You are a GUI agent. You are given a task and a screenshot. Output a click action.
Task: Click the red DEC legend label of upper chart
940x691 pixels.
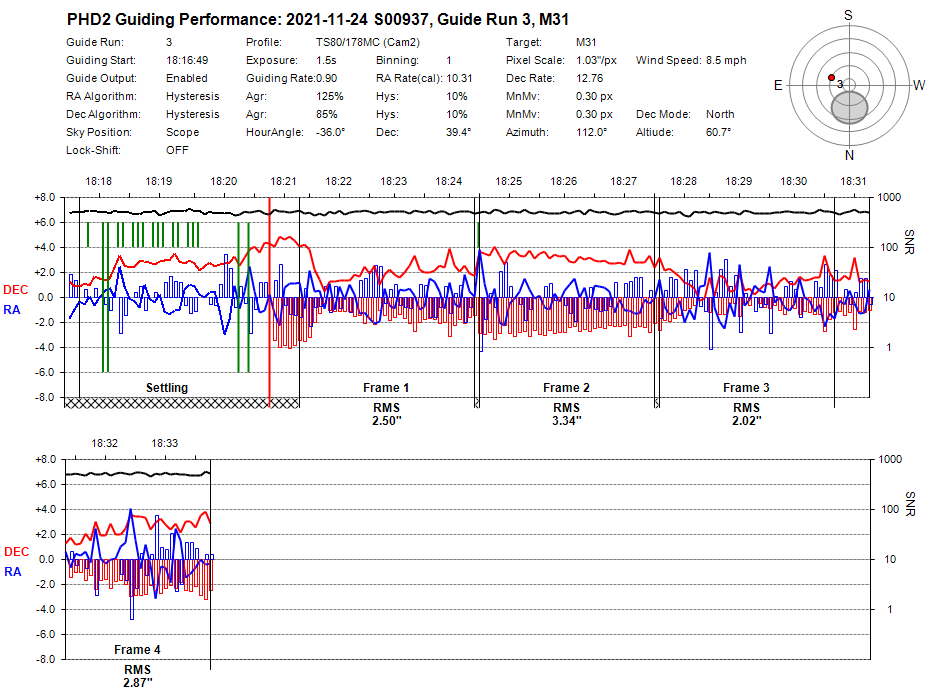click(16, 290)
